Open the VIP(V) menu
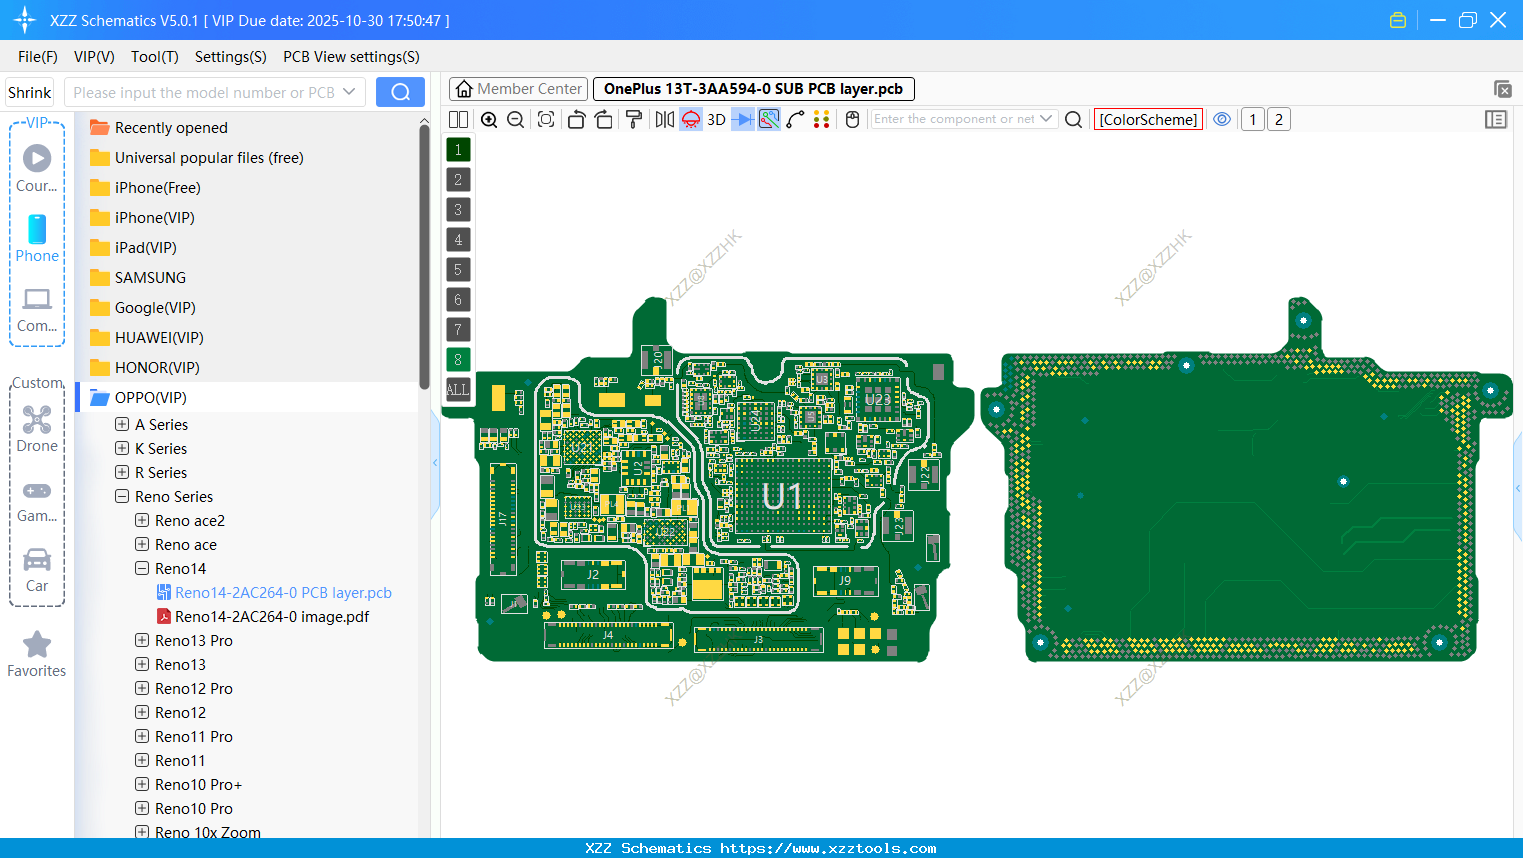This screenshot has height=858, width=1523. click(94, 57)
